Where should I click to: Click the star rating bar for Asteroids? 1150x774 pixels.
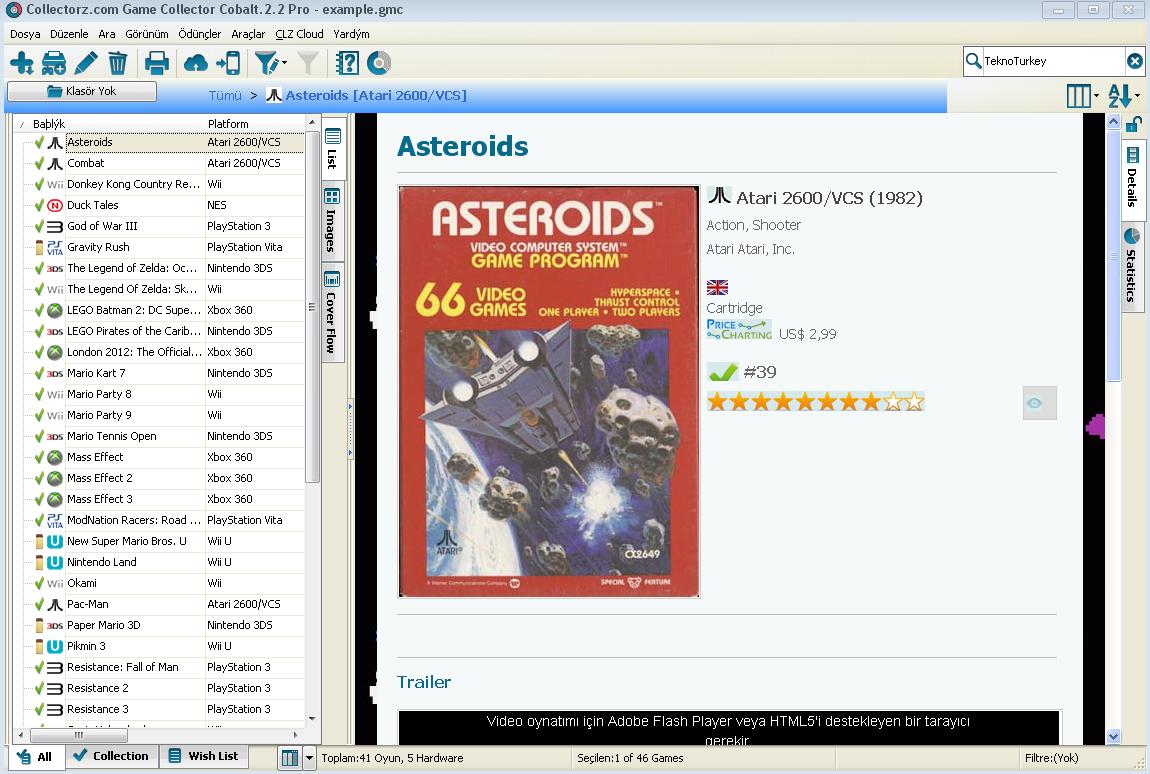point(815,402)
